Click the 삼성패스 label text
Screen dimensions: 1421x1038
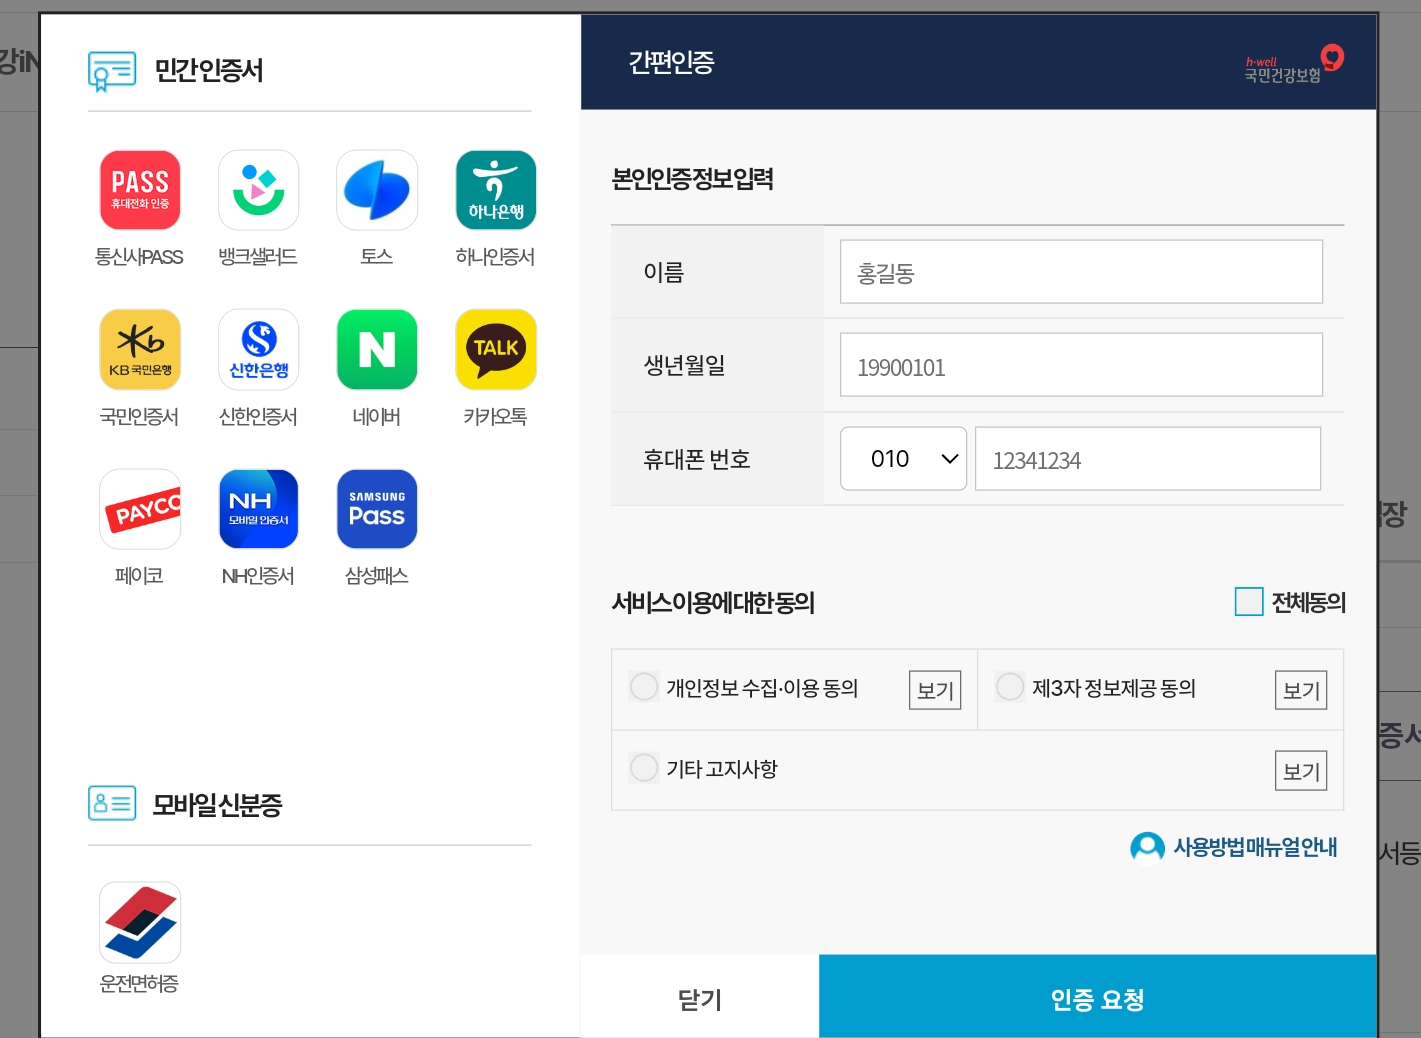coord(377,575)
